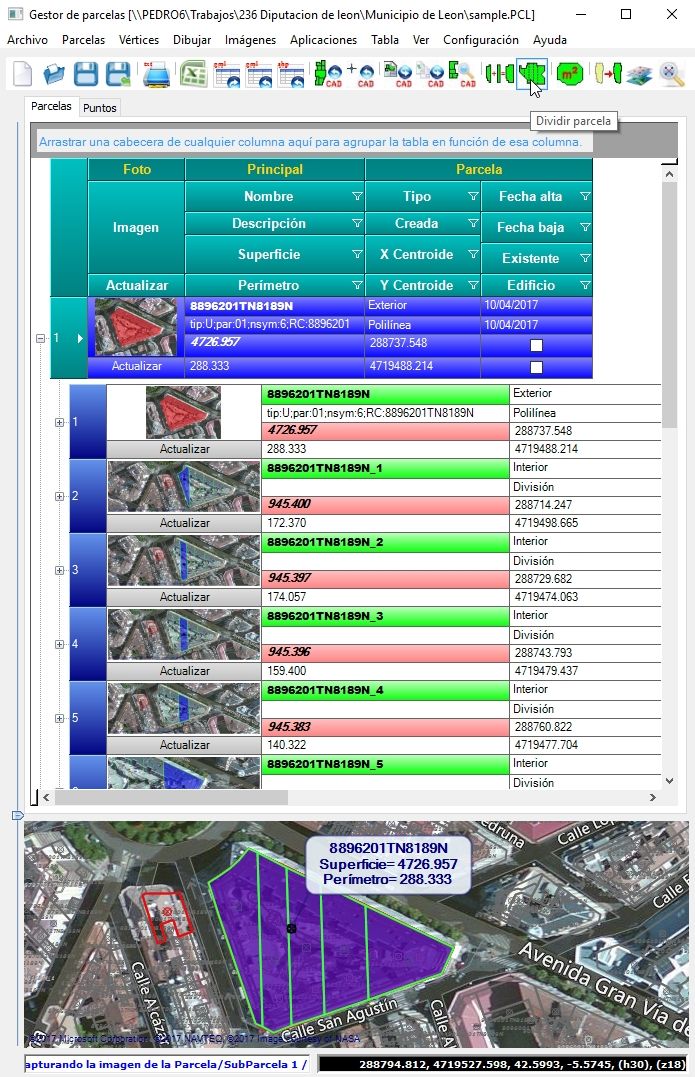Open the Edificio column filter
Screen dimensions: 695x1077
pos(585,285)
